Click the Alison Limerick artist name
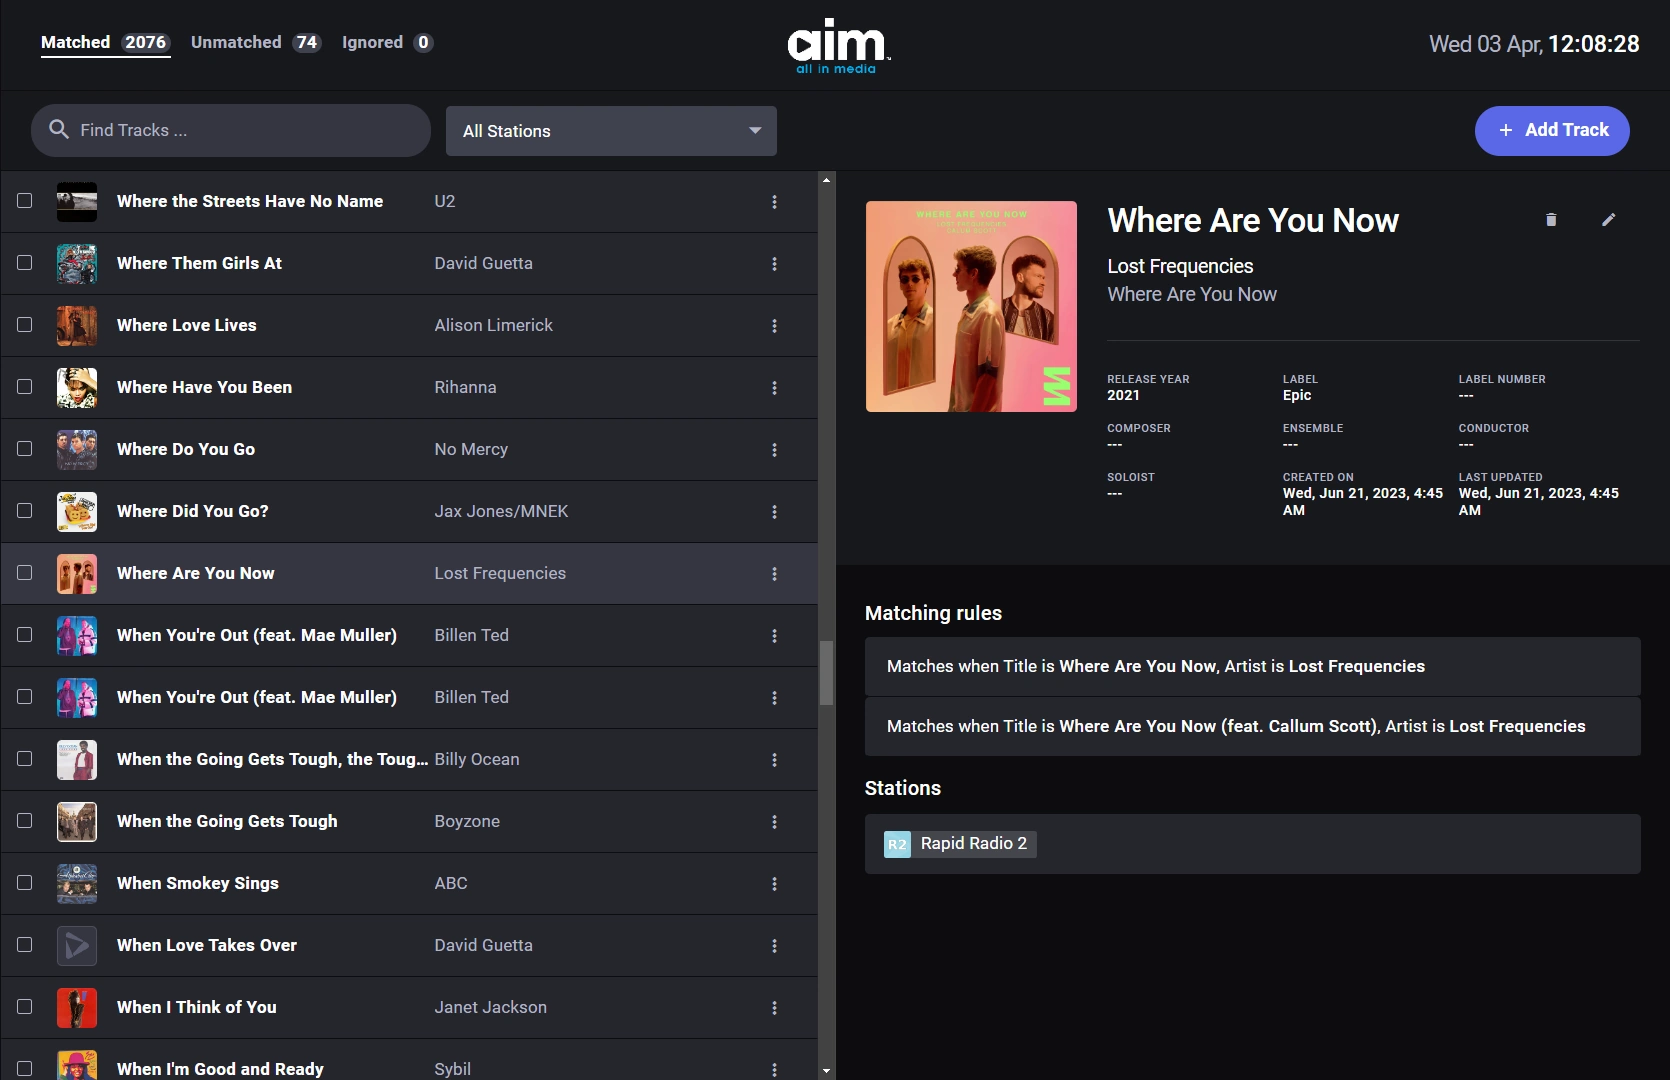 [x=493, y=325]
